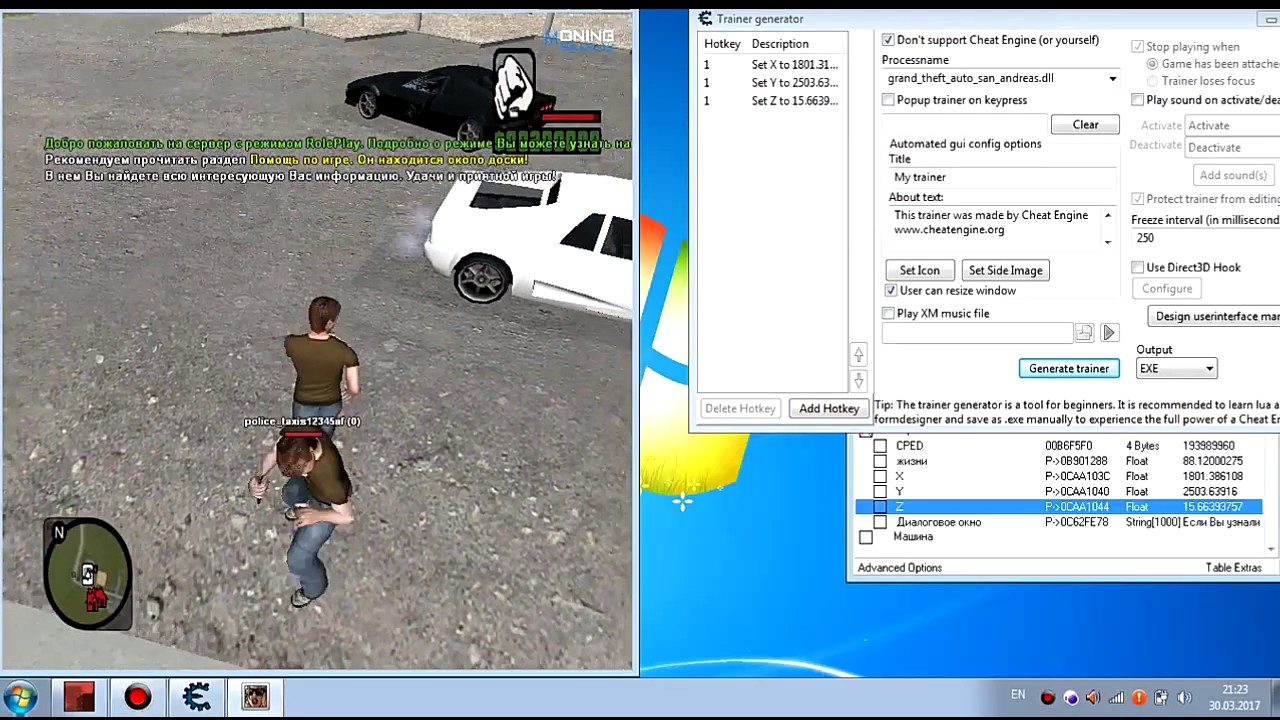1280x720 pixels.
Task: Click the Generate trainer button
Action: point(1069,369)
